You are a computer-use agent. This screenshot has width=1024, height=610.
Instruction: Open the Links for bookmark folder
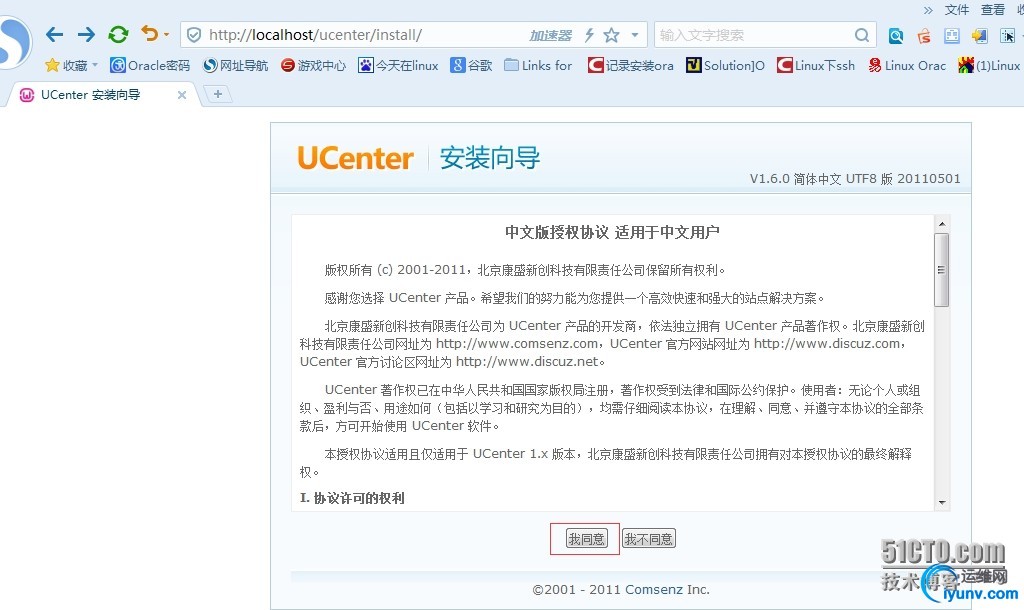point(539,65)
